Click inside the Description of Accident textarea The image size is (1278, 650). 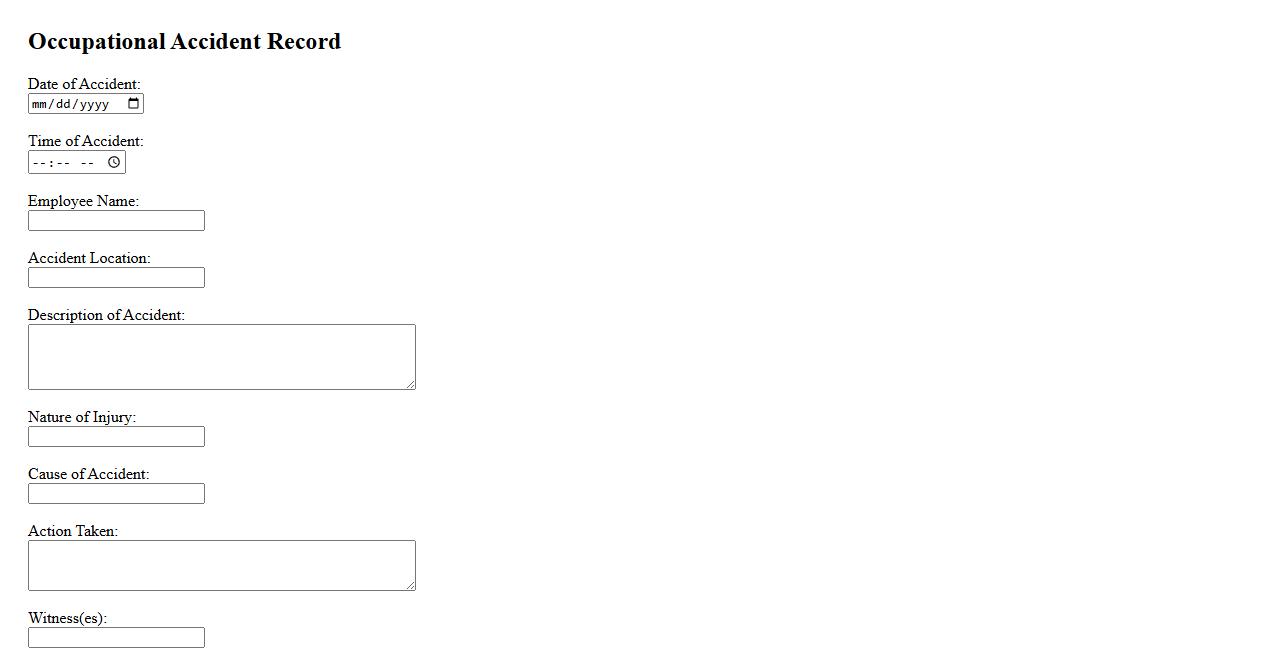(x=221, y=357)
